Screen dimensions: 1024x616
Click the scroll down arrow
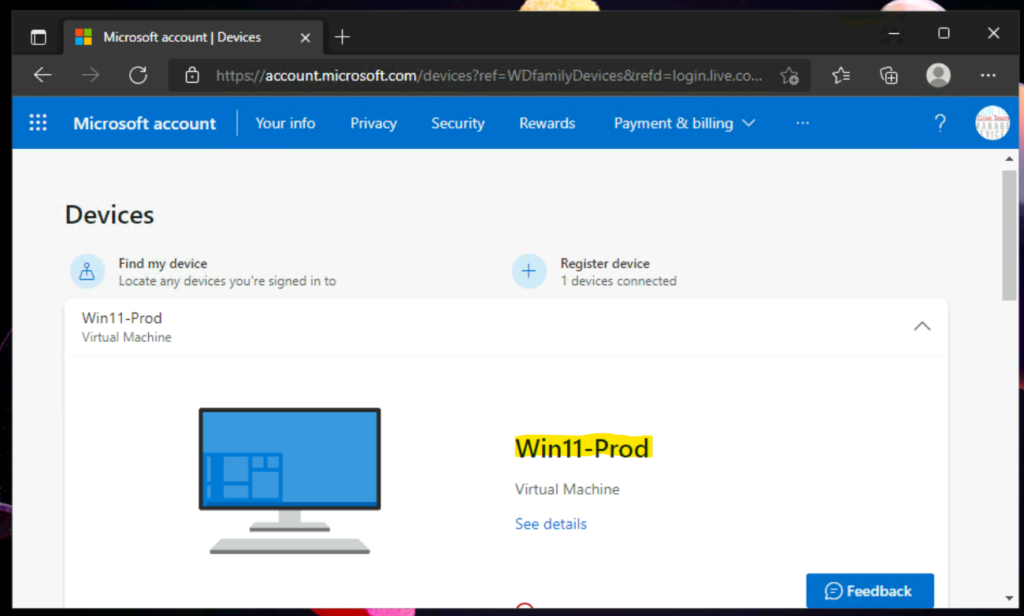(x=1009, y=598)
